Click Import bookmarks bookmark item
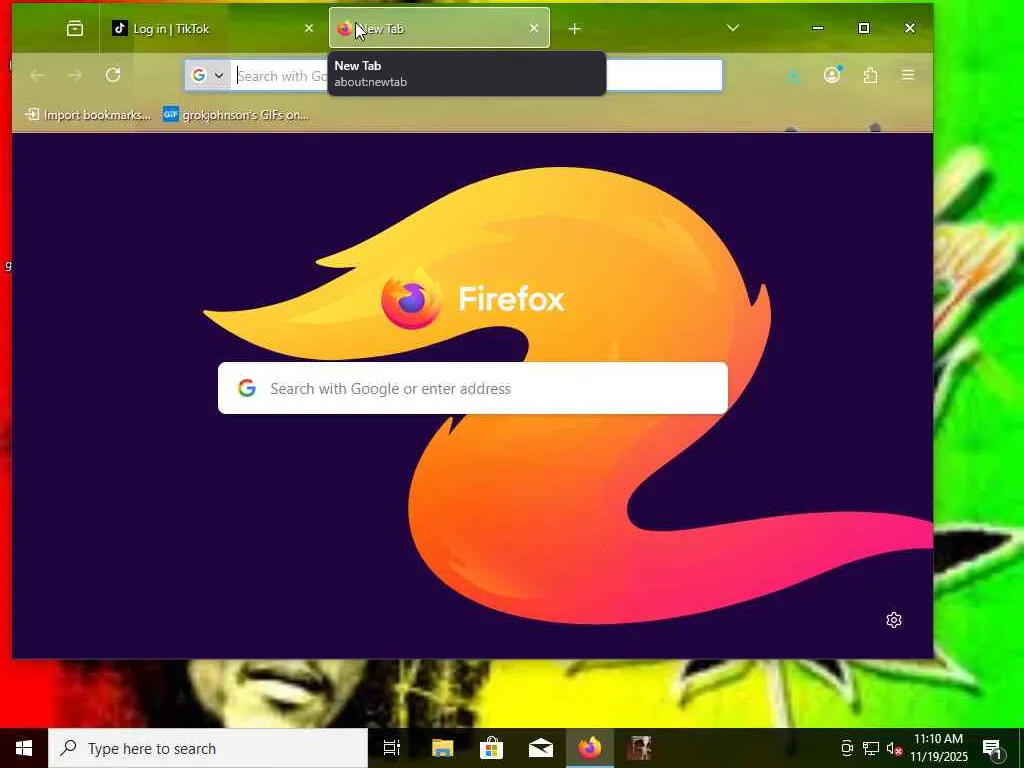 88,115
